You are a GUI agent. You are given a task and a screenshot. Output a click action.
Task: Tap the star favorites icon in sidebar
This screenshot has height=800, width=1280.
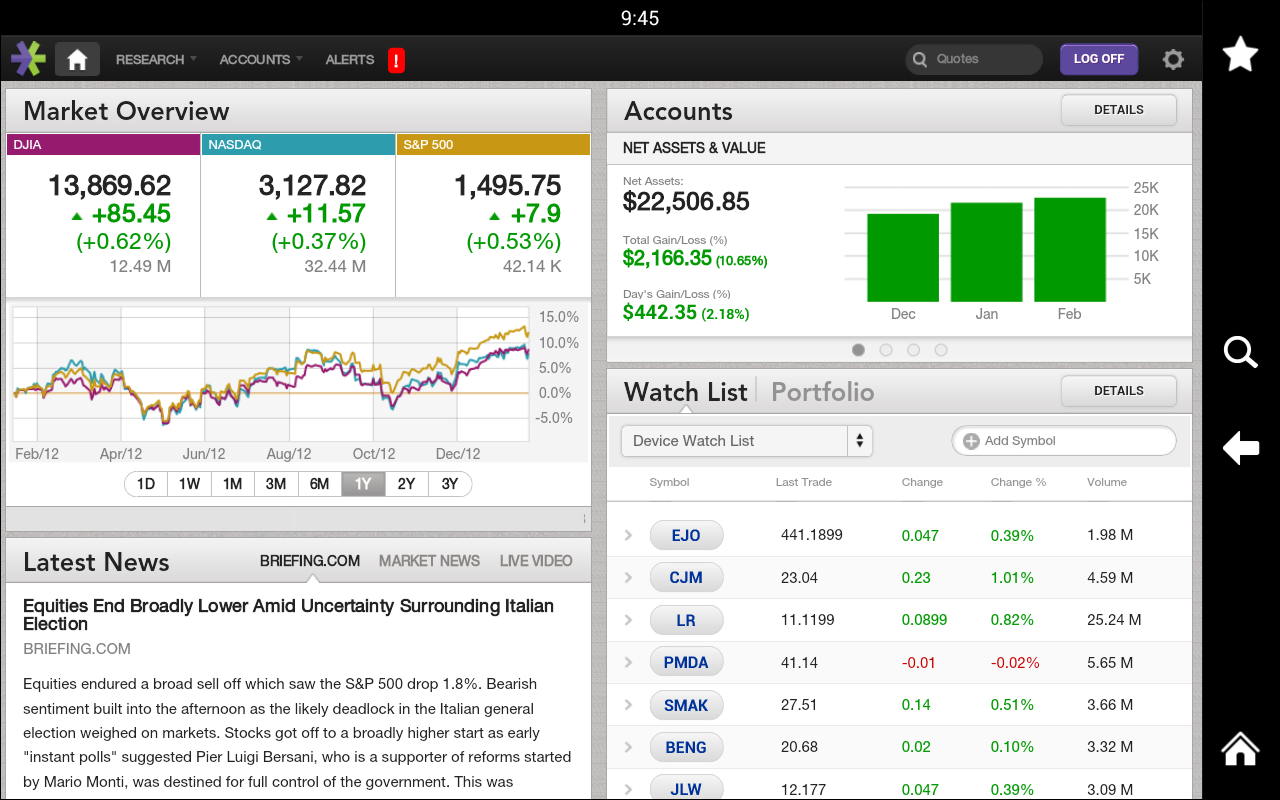(x=1240, y=54)
